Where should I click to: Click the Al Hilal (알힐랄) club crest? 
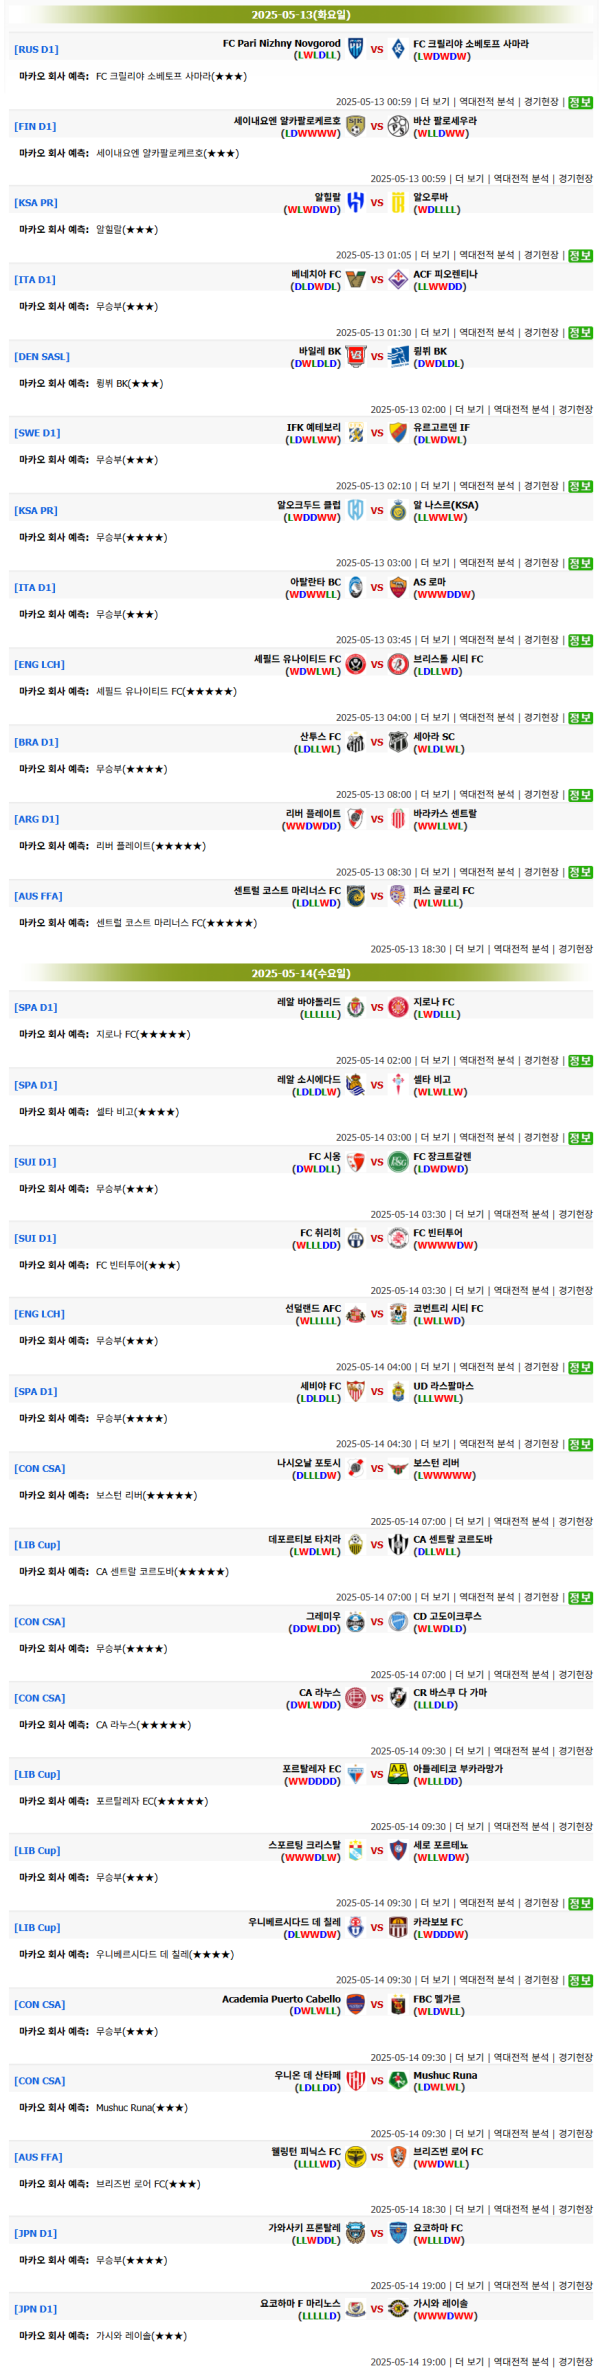pyautogui.click(x=355, y=203)
